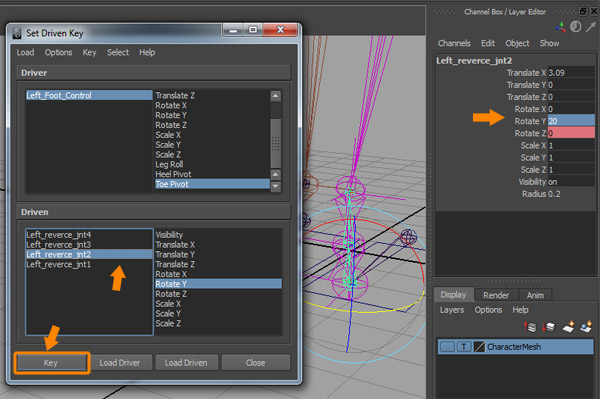This screenshot has width=600, height=400.
Task: Open the Channels menu
Action: tap(454, 44)
